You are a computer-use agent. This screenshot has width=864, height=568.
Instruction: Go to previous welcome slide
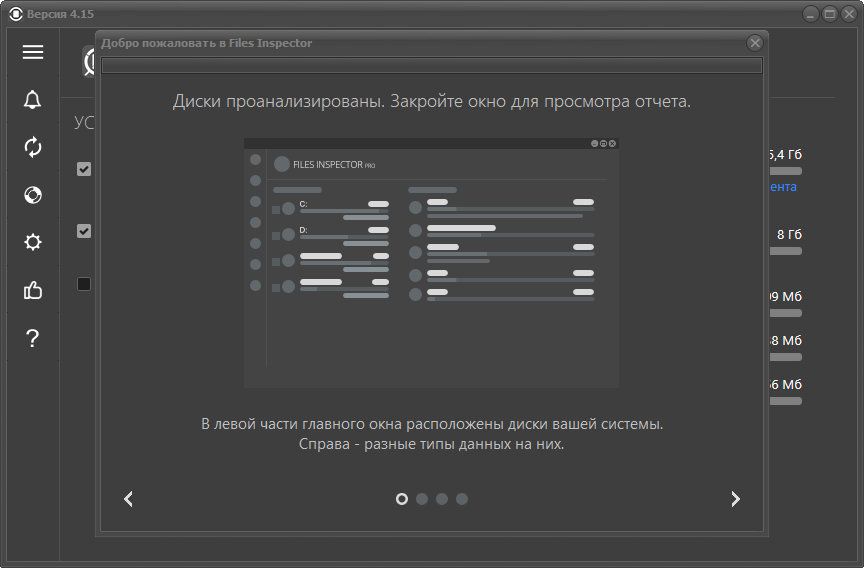[x=128, y=499]
